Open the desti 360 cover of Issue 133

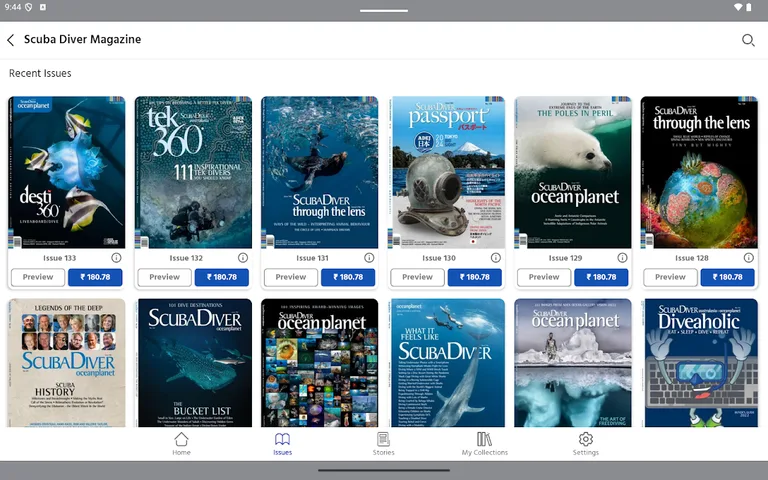pyautogui.click(x=67, y=172)
